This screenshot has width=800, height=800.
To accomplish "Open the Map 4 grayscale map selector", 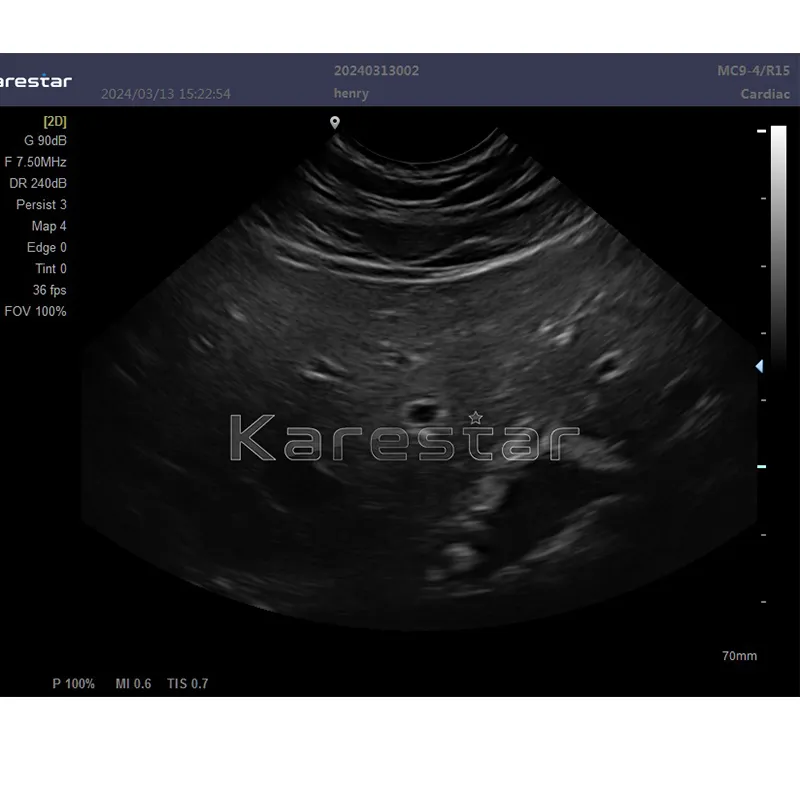I will coord(47,226).
